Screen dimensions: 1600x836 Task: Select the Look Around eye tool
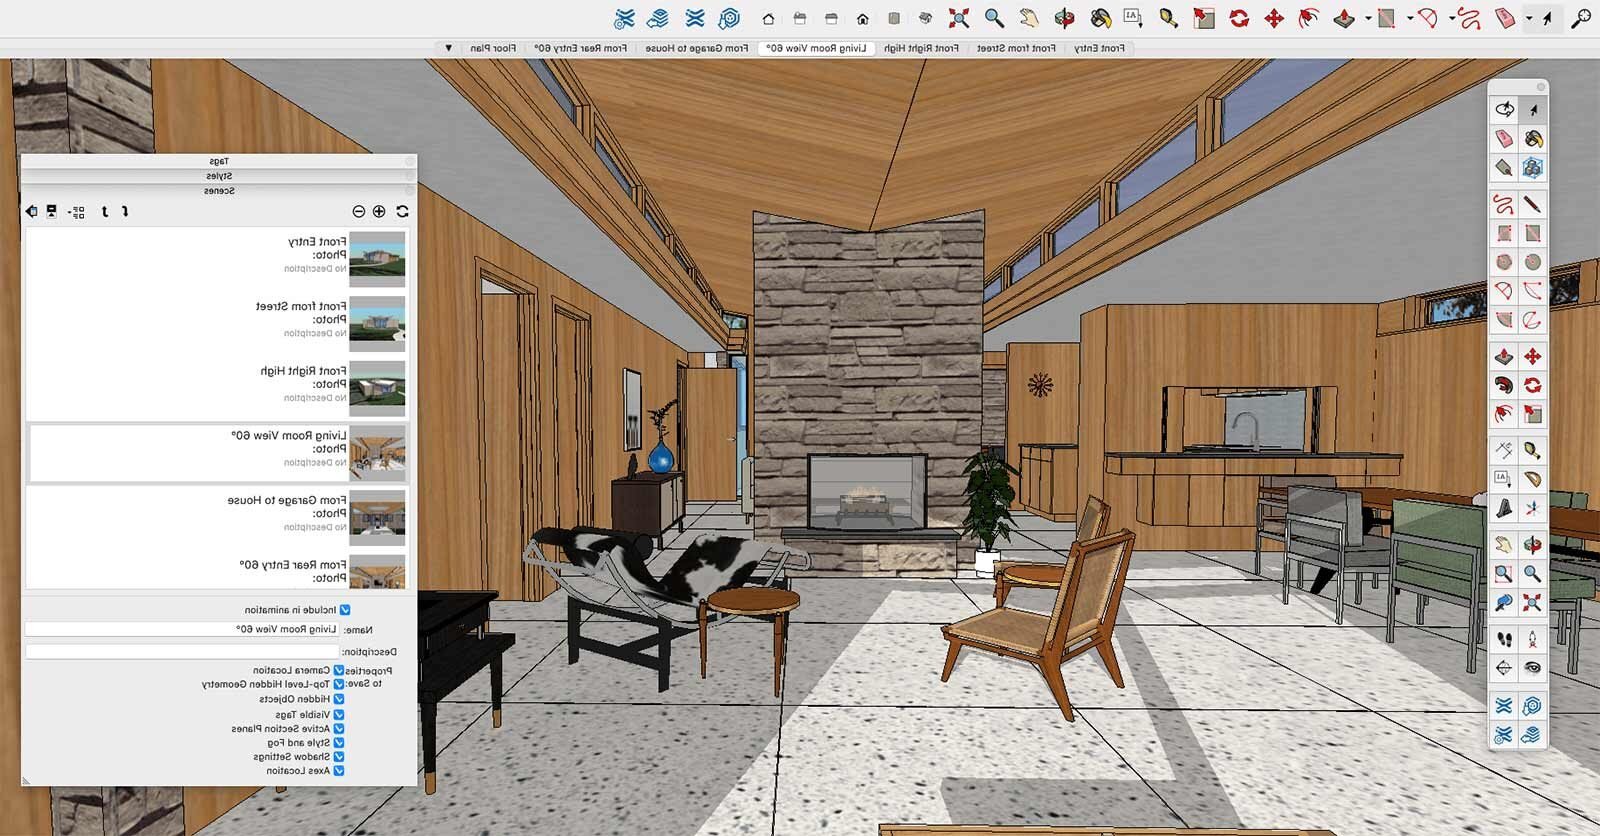1532,668
